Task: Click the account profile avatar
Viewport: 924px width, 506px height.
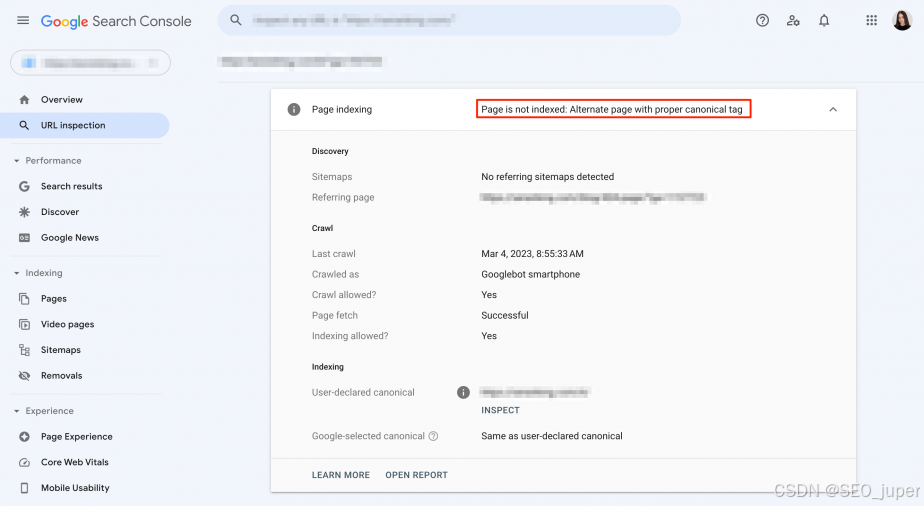Action: [x=902, y=21]
